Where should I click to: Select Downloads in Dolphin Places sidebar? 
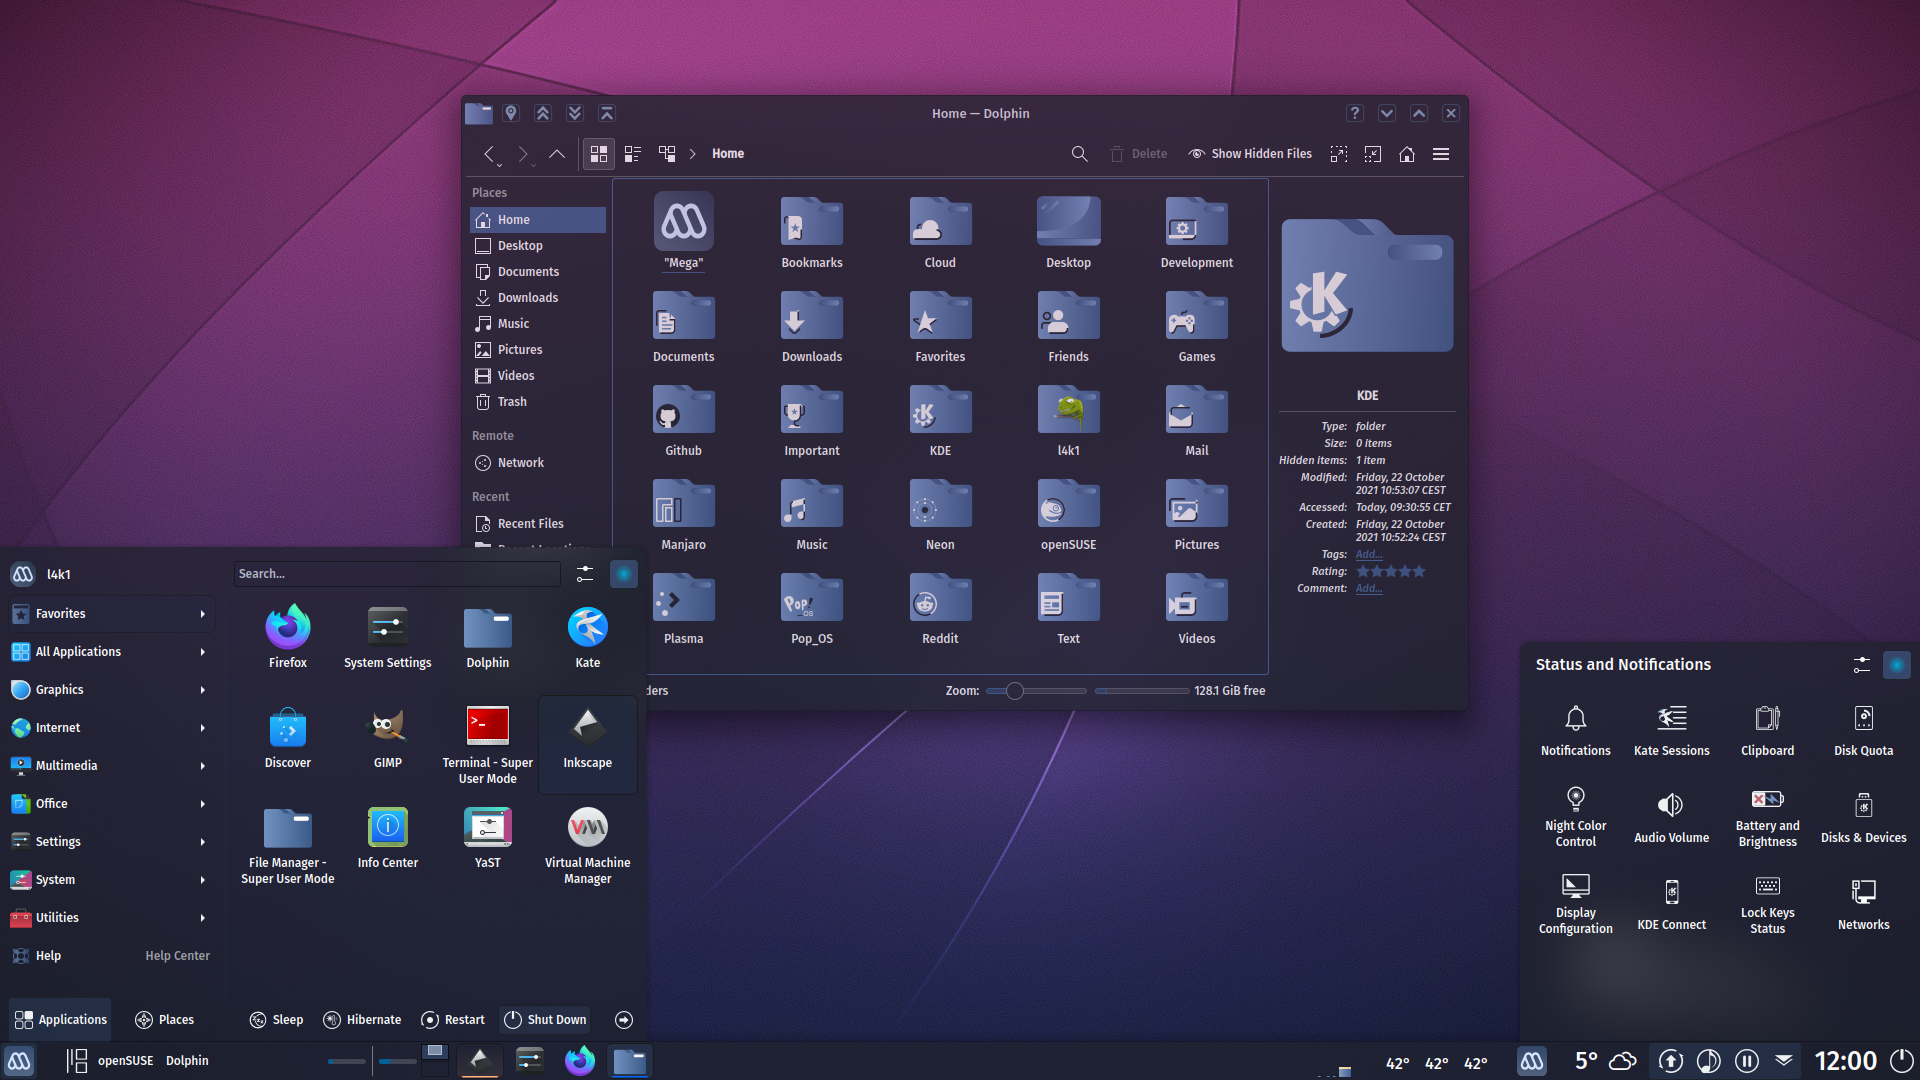538,298
